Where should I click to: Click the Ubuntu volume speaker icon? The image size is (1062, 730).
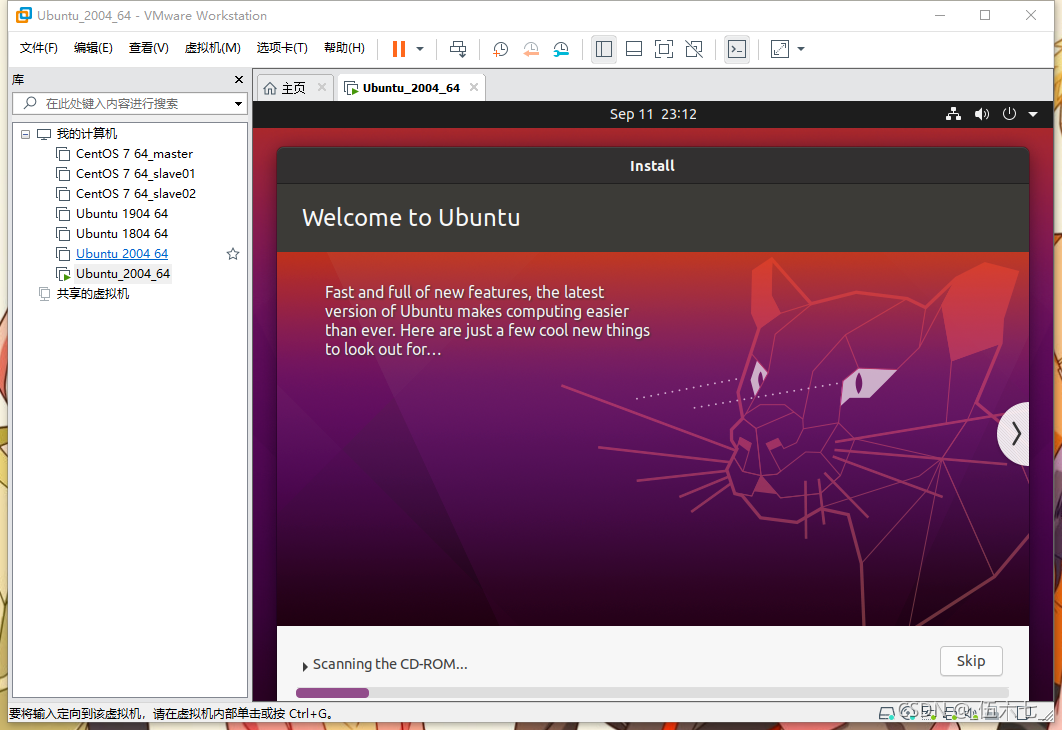coord(981,114)
